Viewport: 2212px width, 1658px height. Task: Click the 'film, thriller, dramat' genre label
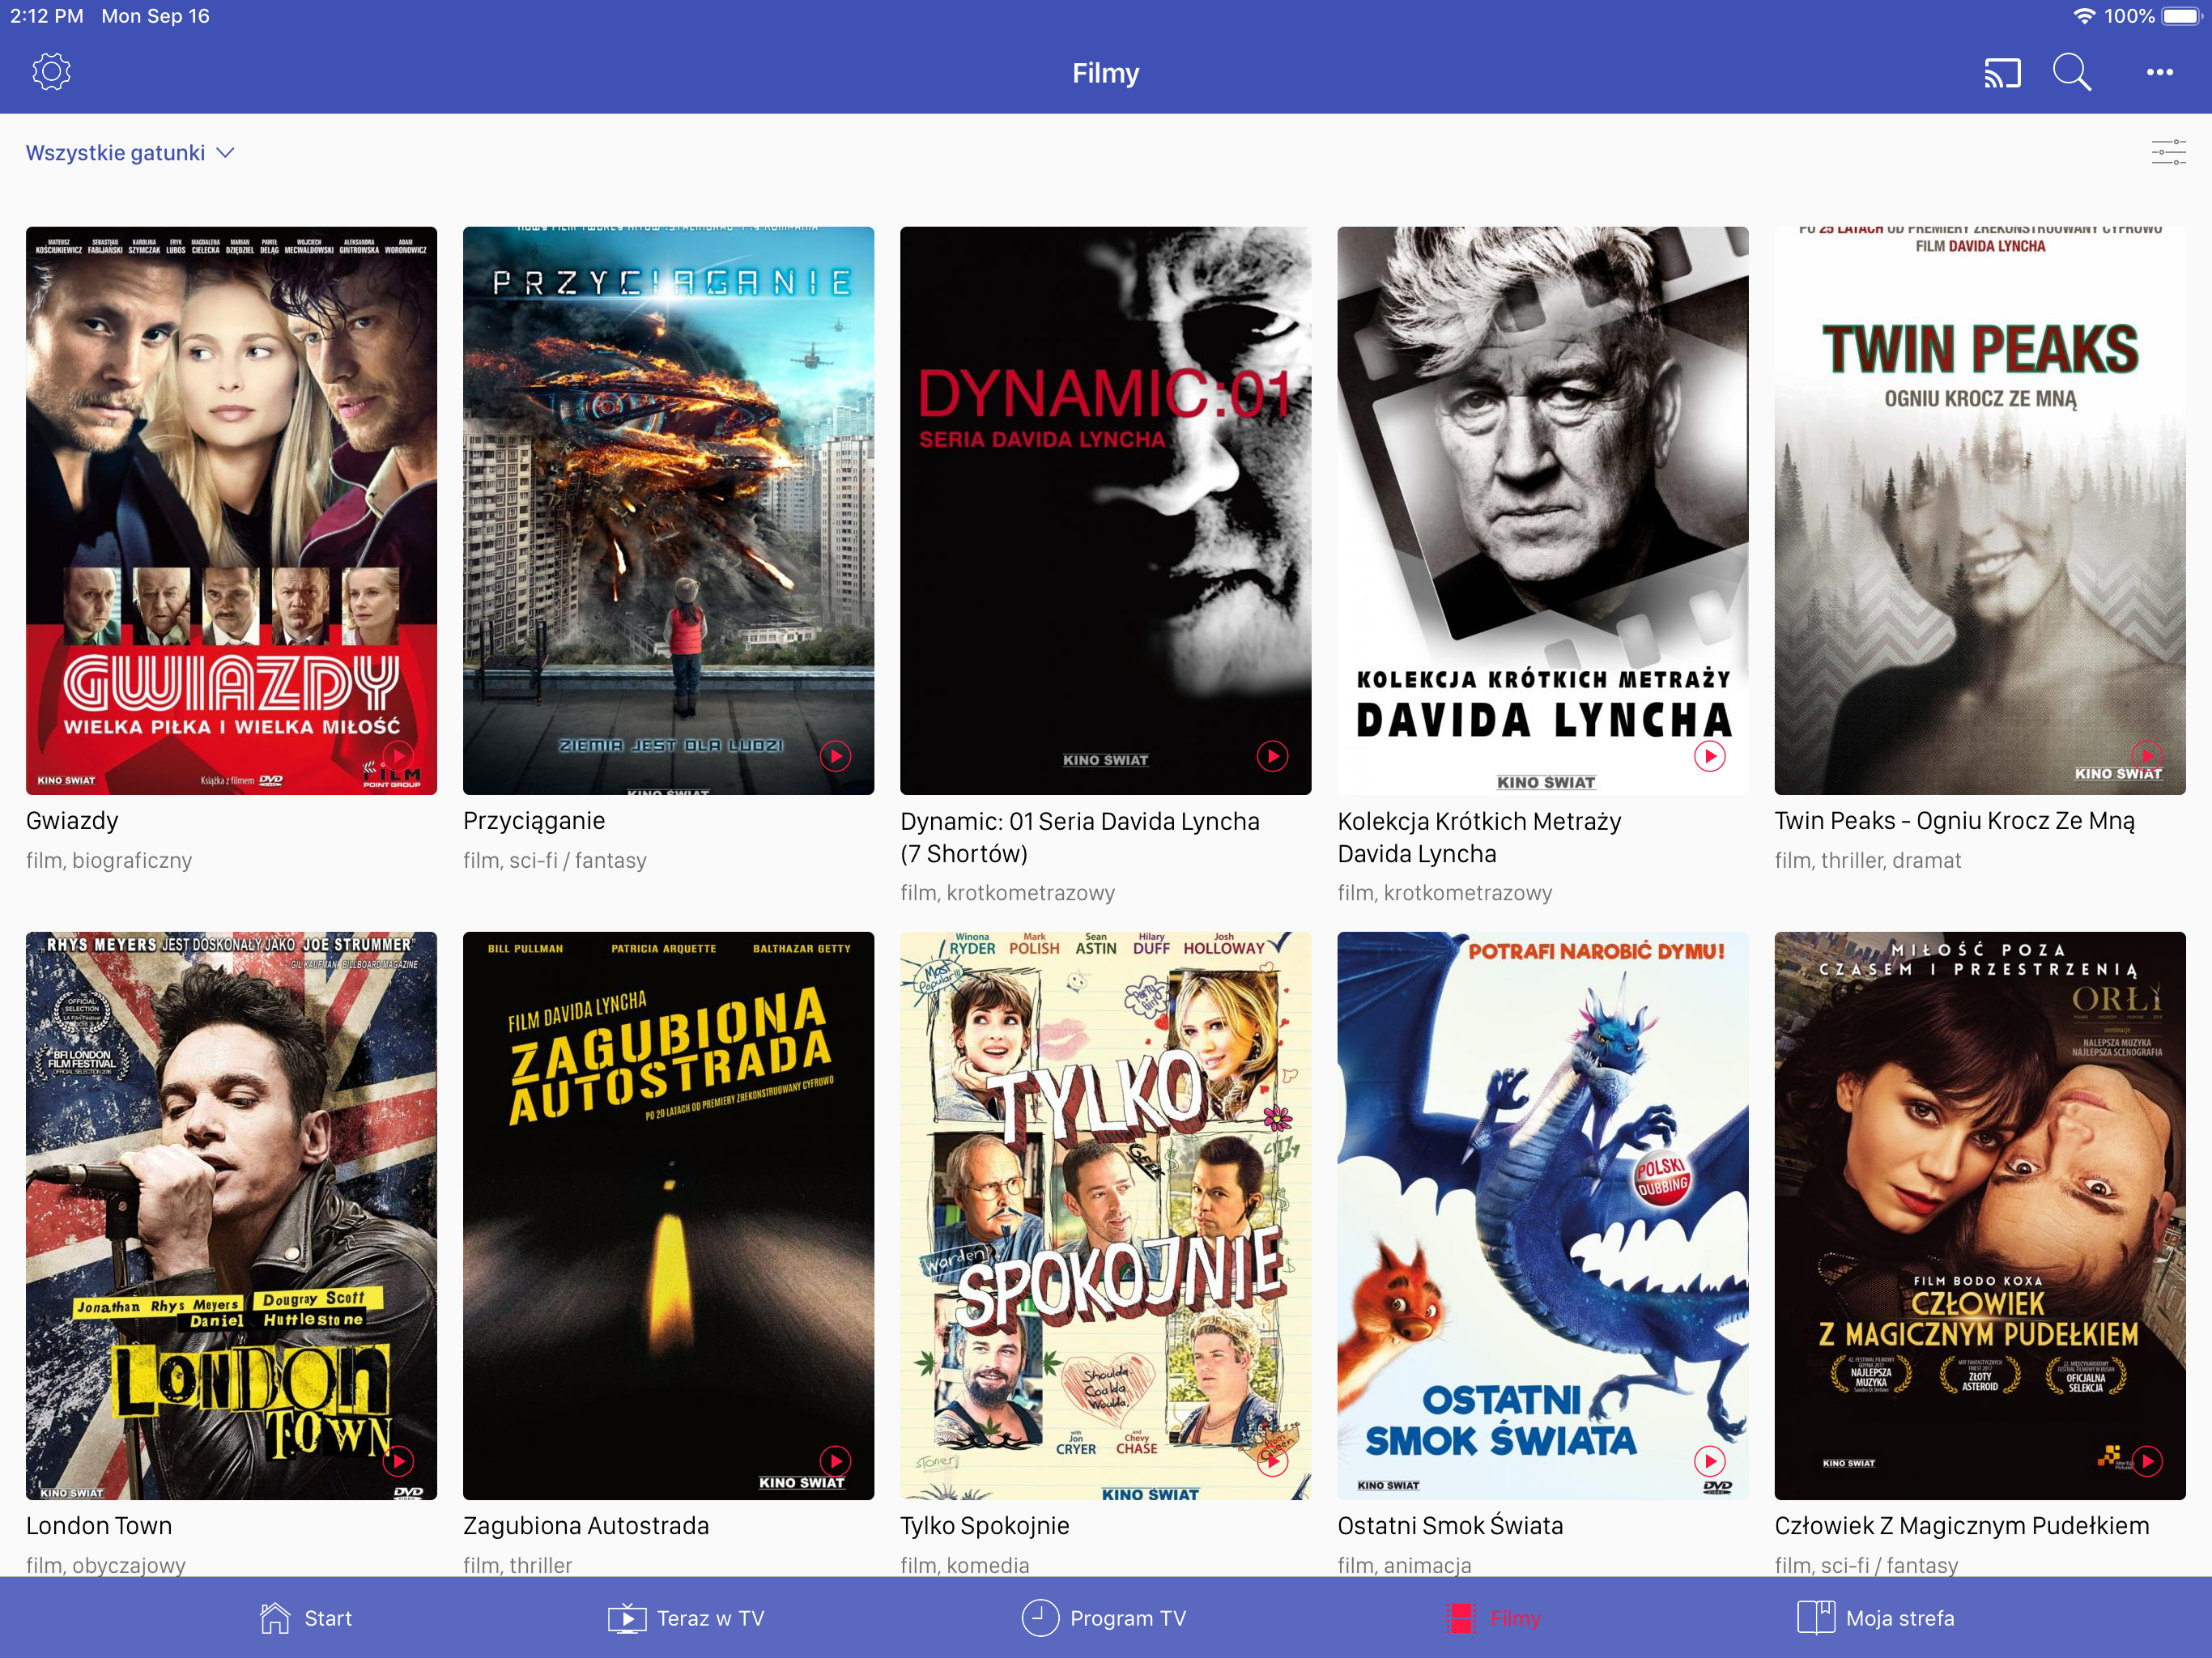point(1867,860)
